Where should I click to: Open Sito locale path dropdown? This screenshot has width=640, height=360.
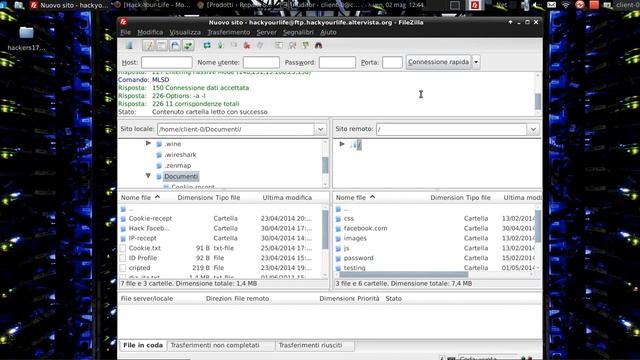[x=320, y=129]
